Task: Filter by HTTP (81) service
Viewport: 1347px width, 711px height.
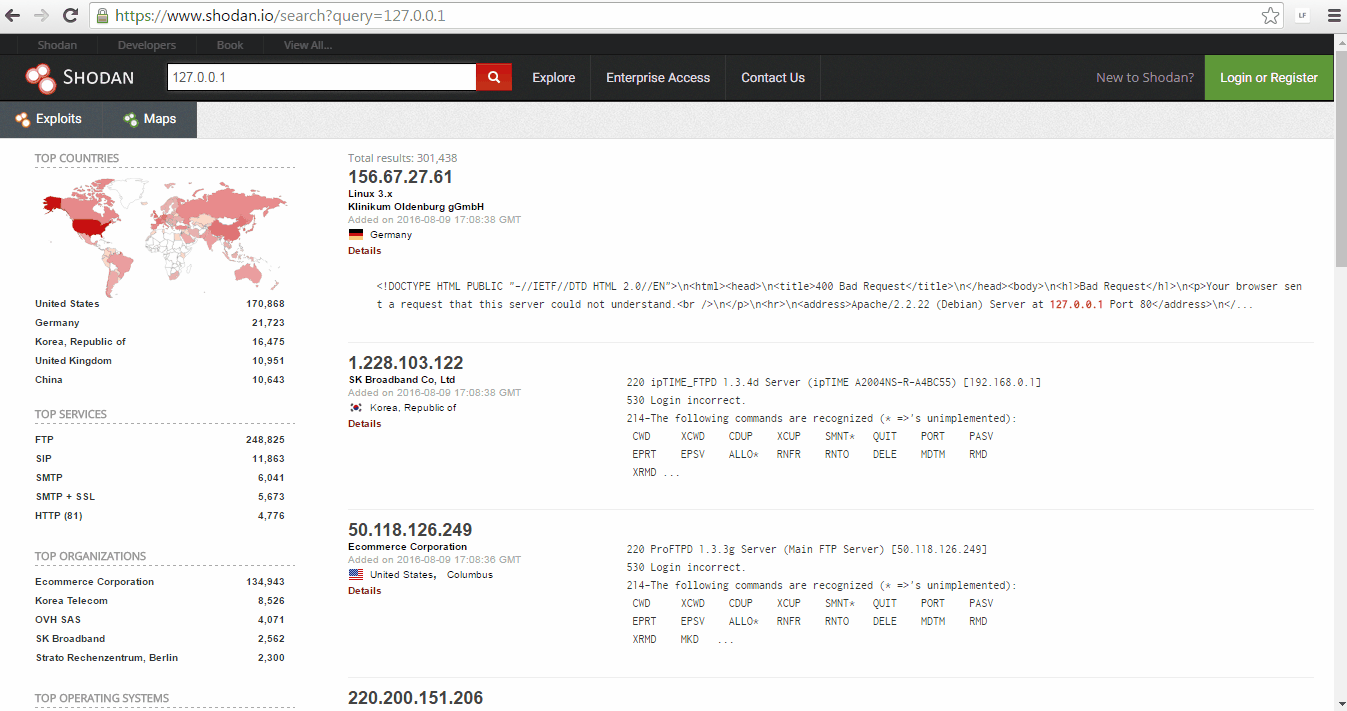Action: (59, 516)
